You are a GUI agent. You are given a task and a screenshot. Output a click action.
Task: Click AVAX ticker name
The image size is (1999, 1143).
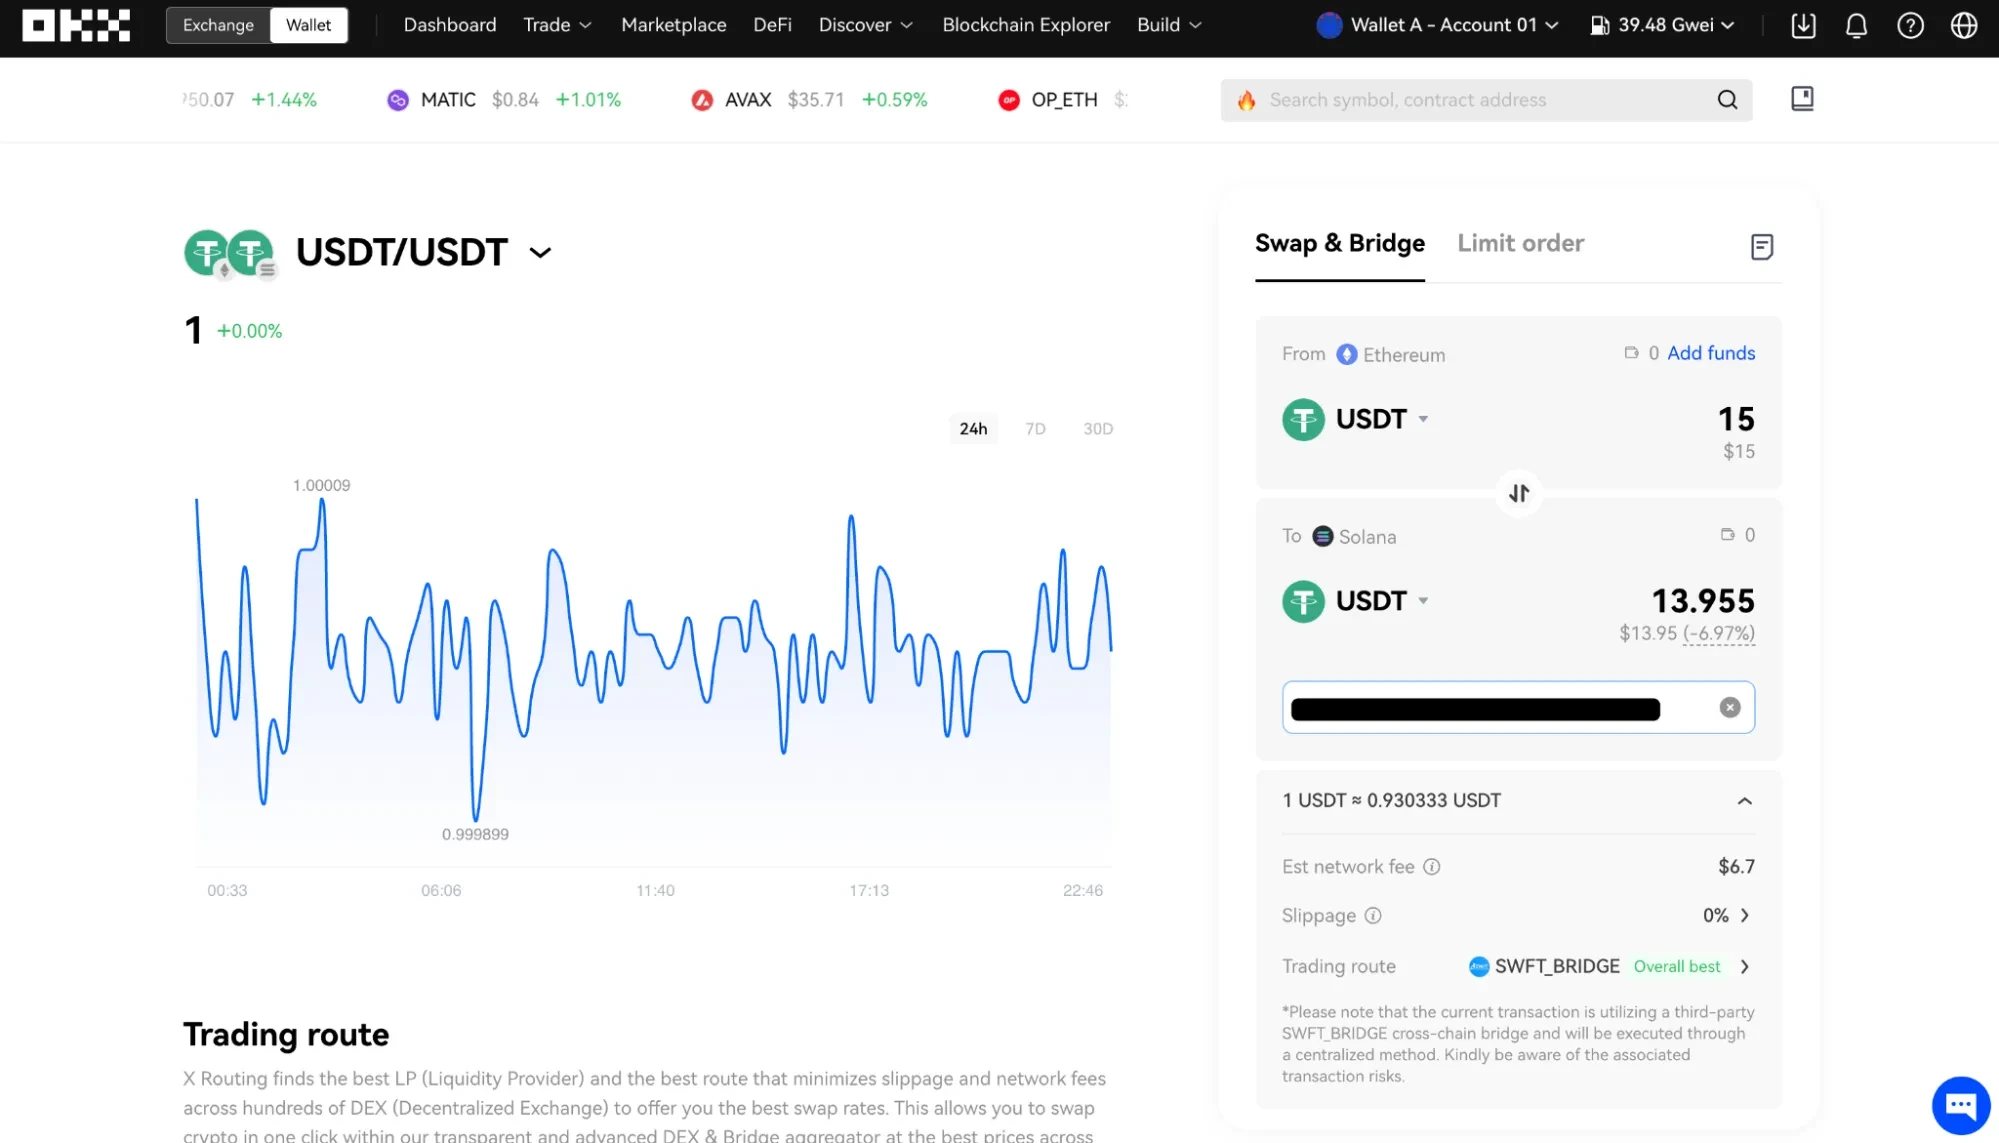[x=748, y=100]
